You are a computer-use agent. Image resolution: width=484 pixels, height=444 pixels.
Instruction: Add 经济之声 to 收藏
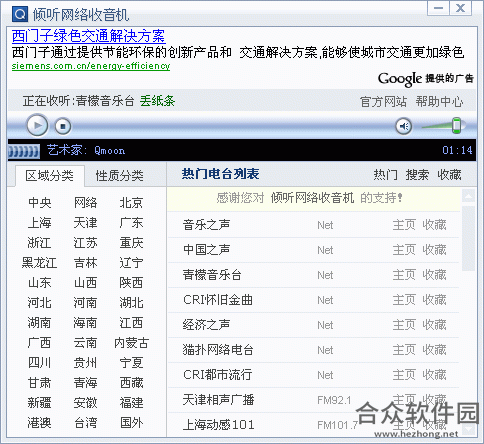point(434,325)
